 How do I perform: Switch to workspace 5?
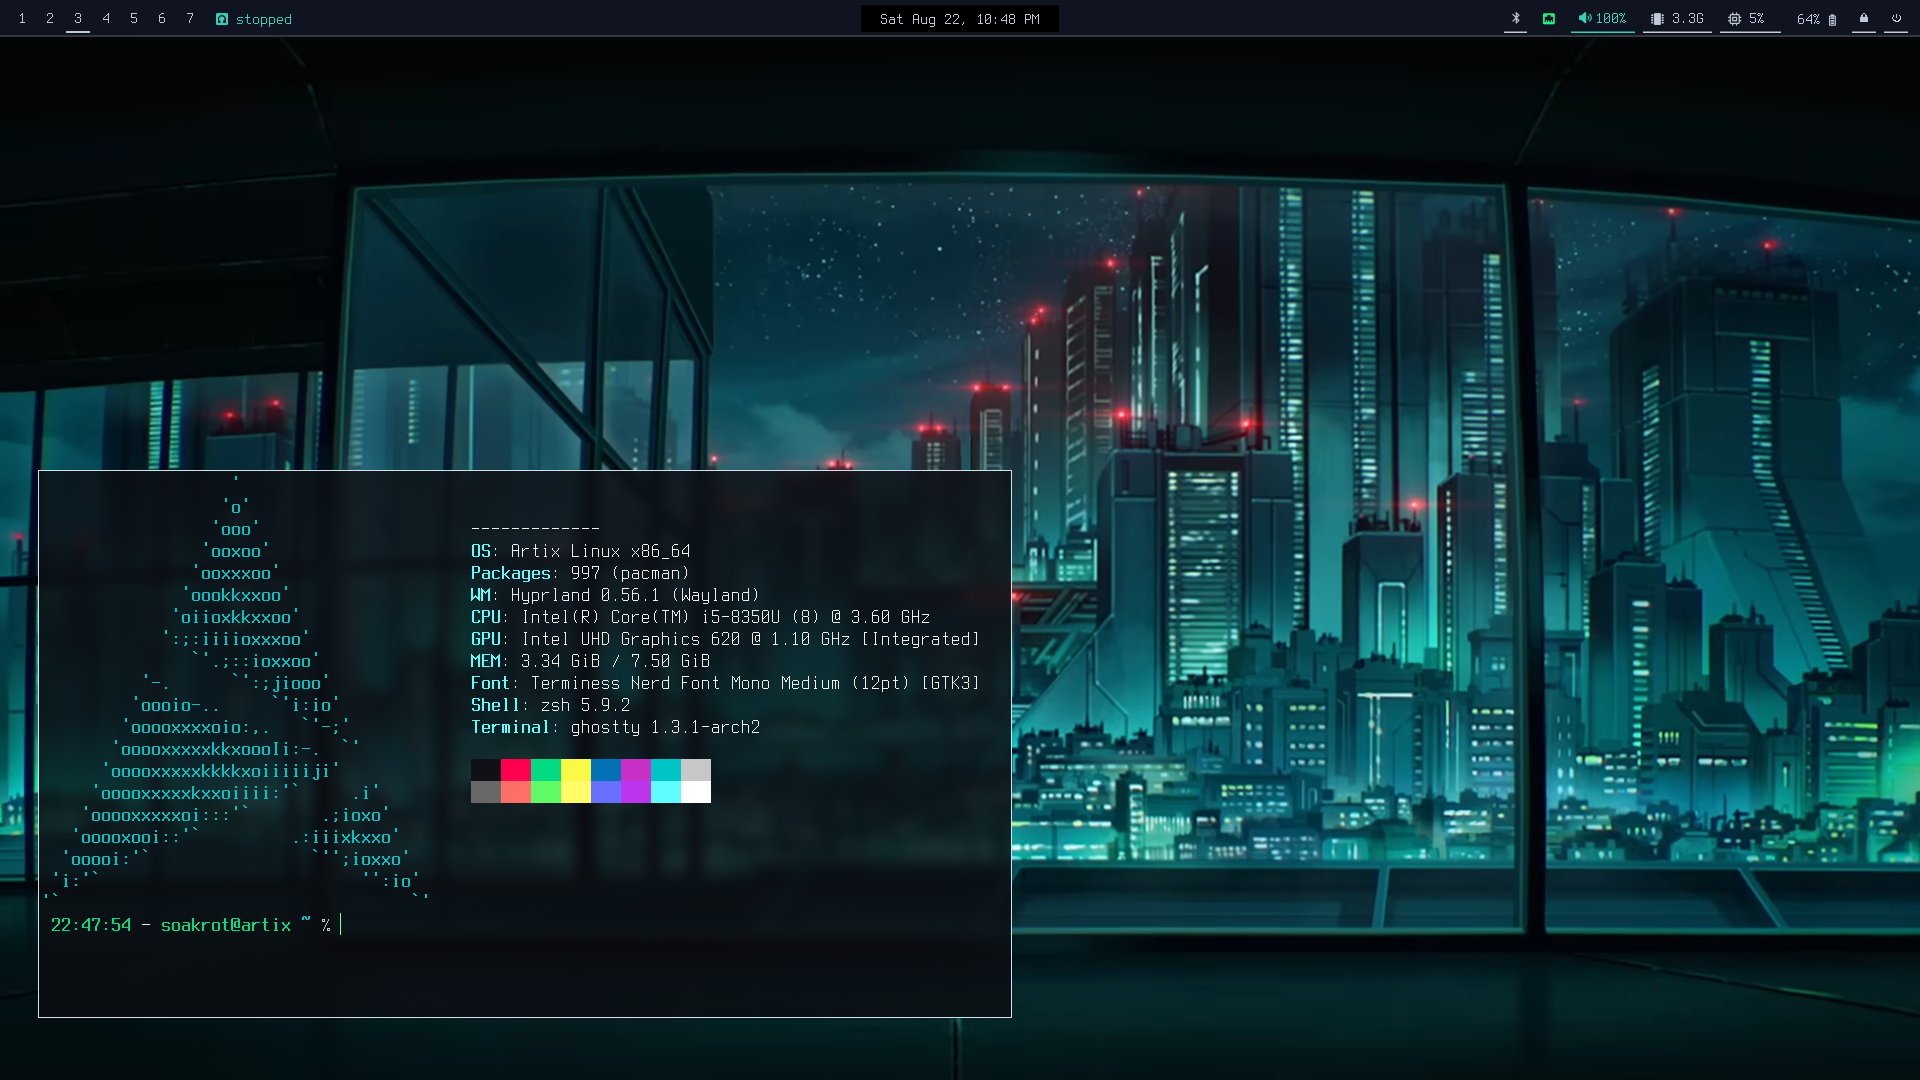click(134, 19)
